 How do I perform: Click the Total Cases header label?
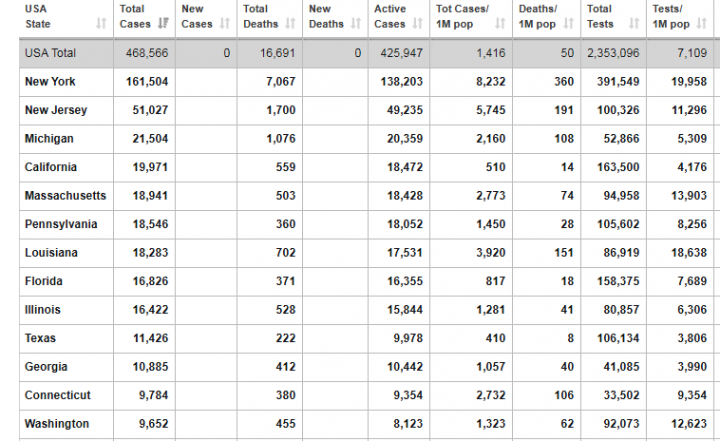point(135,16)
